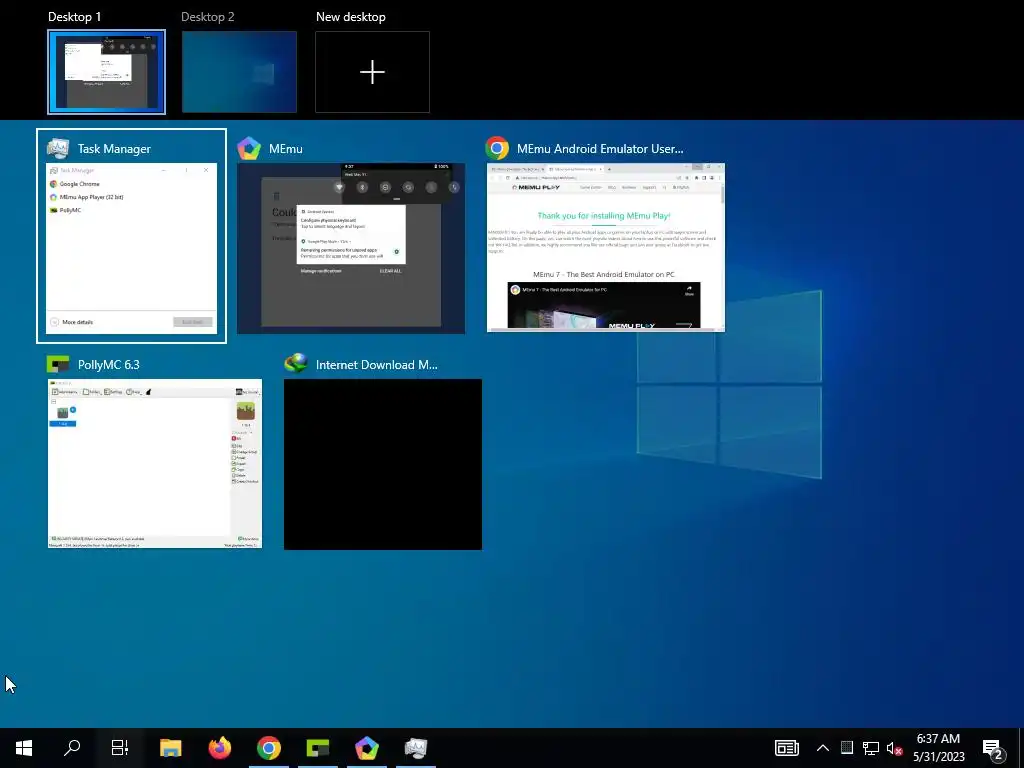Click the "Desktop 2" label
The width and height of the screenshot is (1024, 768).
coord(208,17)
